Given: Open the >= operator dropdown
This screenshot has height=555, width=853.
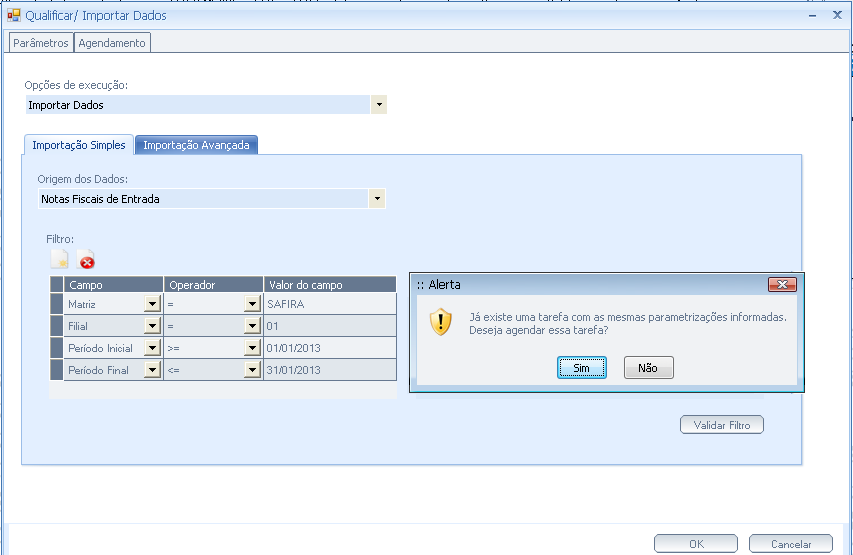Looking at the screenshot, I should (252, 347).
